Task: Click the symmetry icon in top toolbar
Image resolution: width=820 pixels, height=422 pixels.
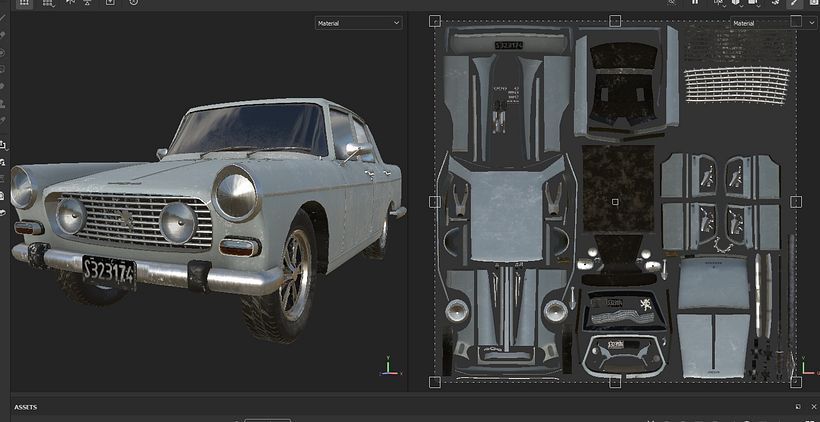Action: pyautogui.click(x=71, y=3)
